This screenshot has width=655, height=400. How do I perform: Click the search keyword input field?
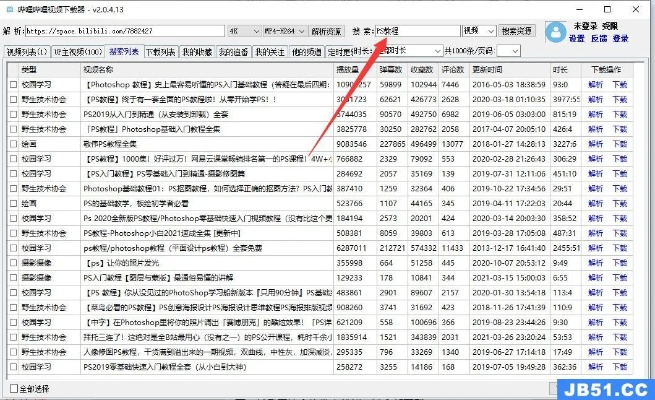pos(422,31)
